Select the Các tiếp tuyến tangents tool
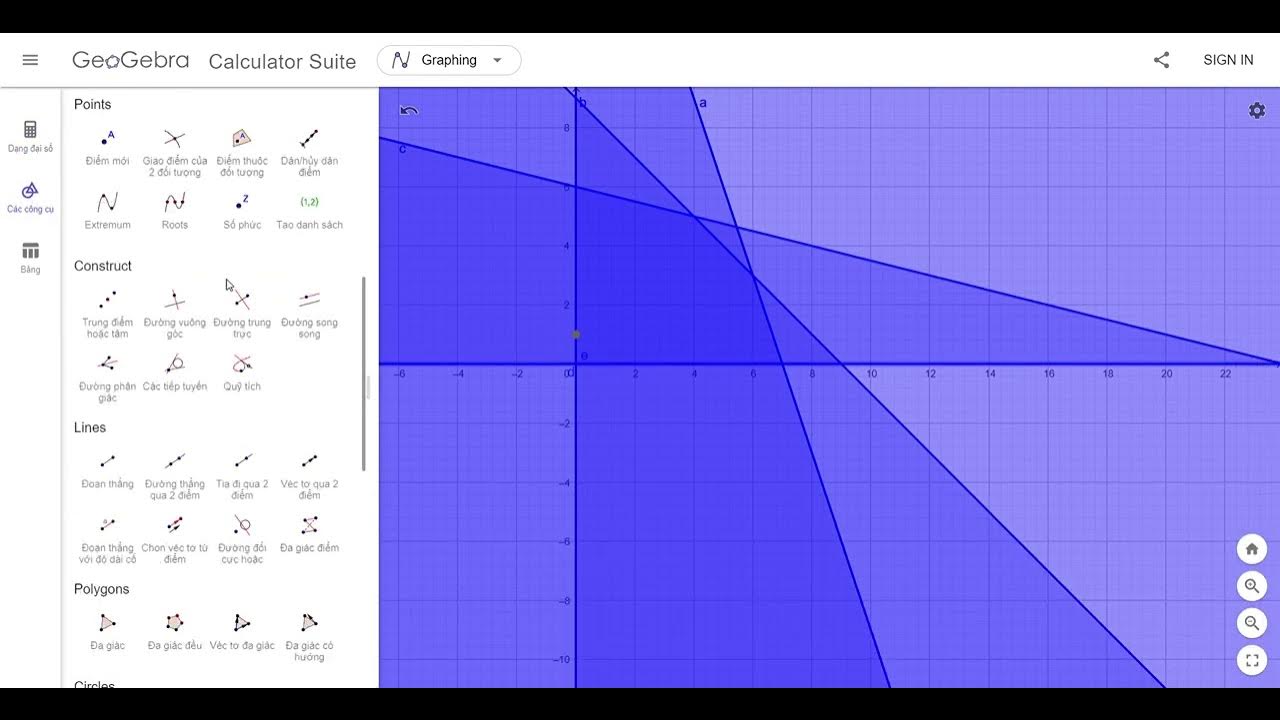The image size is (1280, 720). [175, 373]
